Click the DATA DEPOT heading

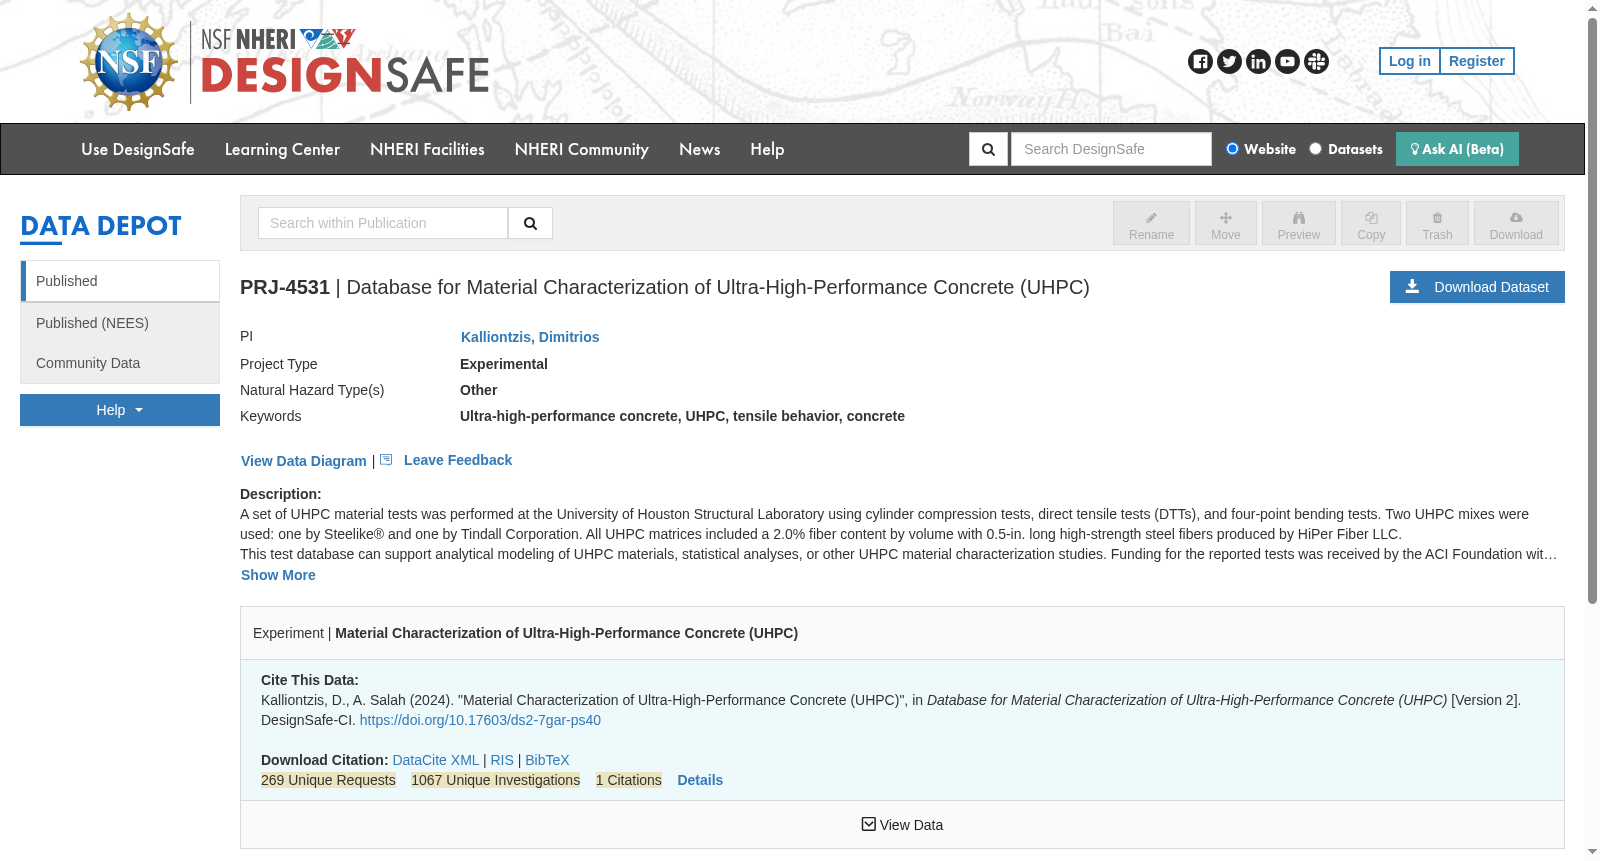coord(101,226)
